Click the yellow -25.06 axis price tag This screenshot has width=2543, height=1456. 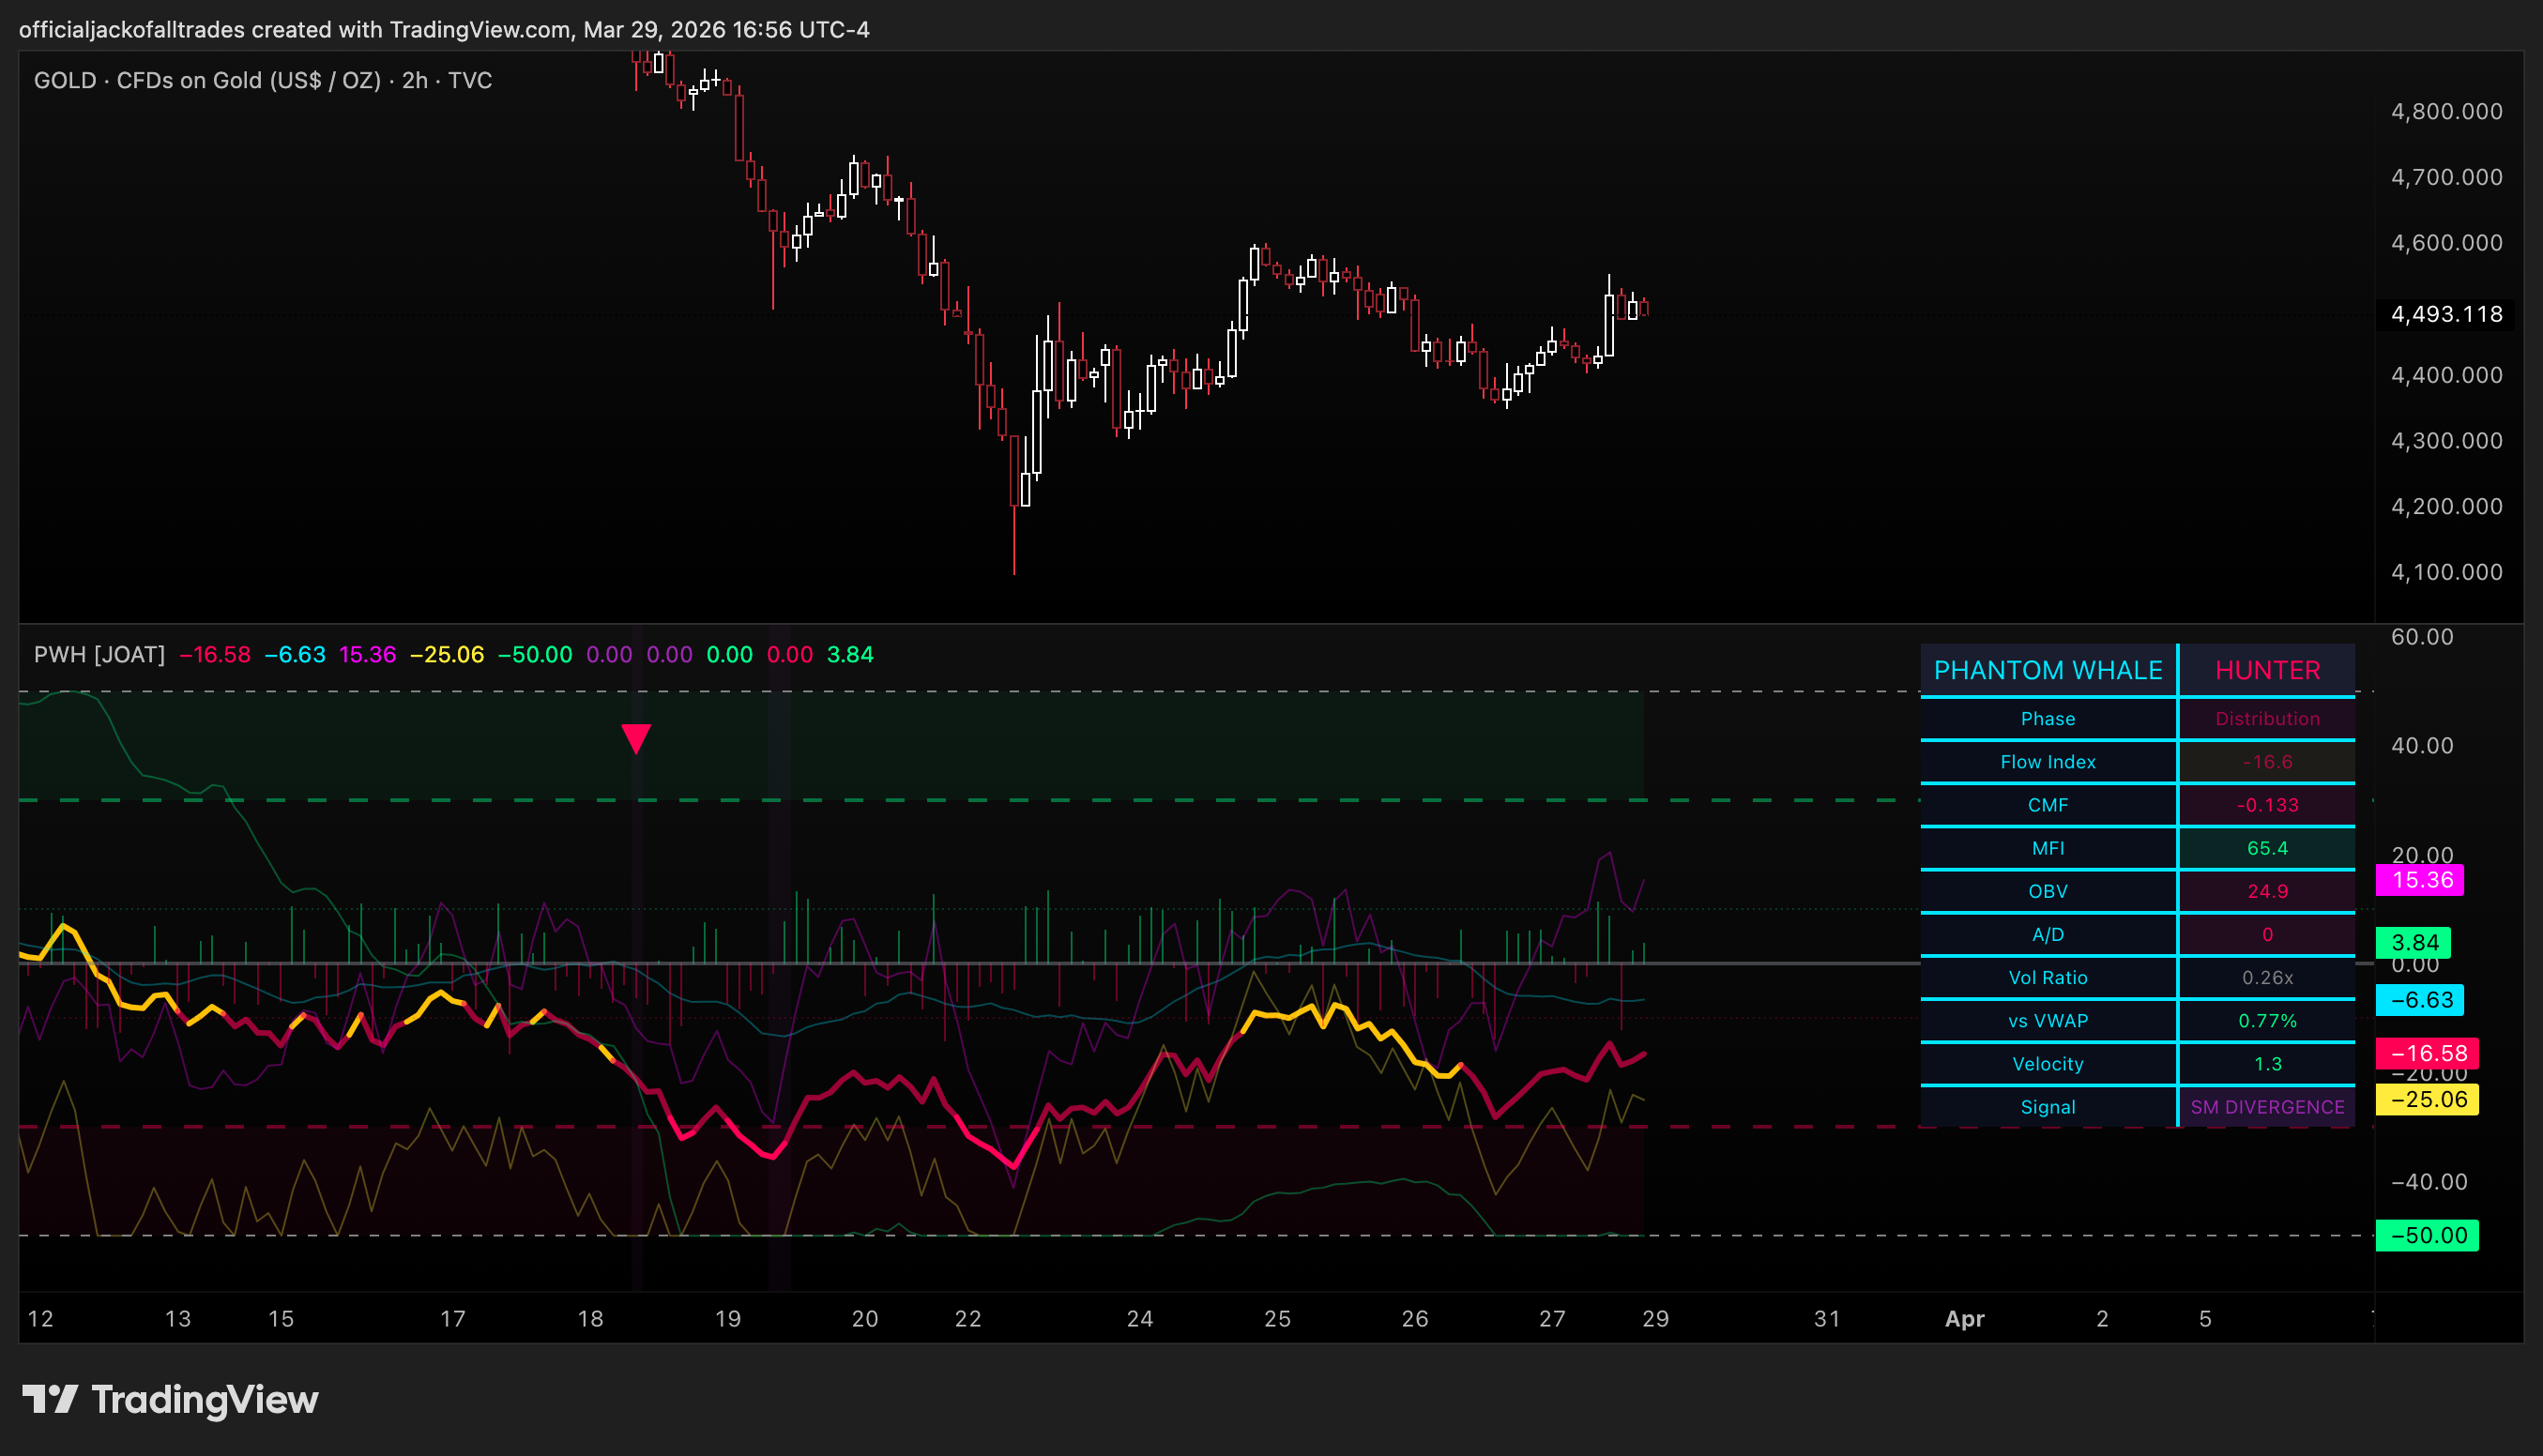pos(2427,1099)
